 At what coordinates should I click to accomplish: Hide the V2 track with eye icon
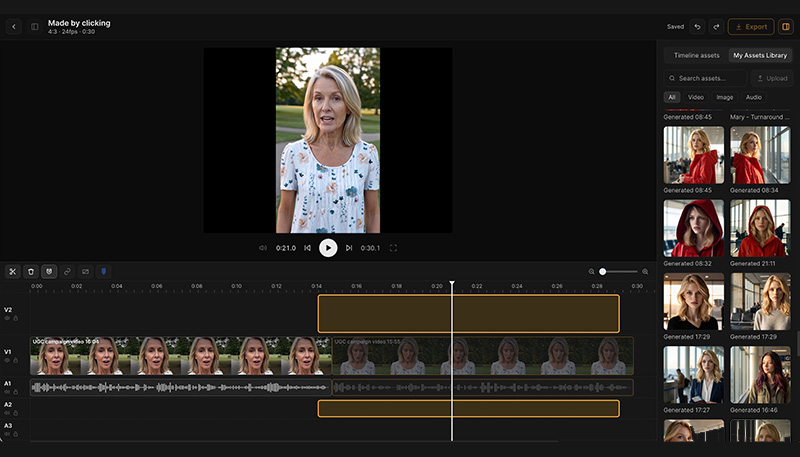[7, 318]
